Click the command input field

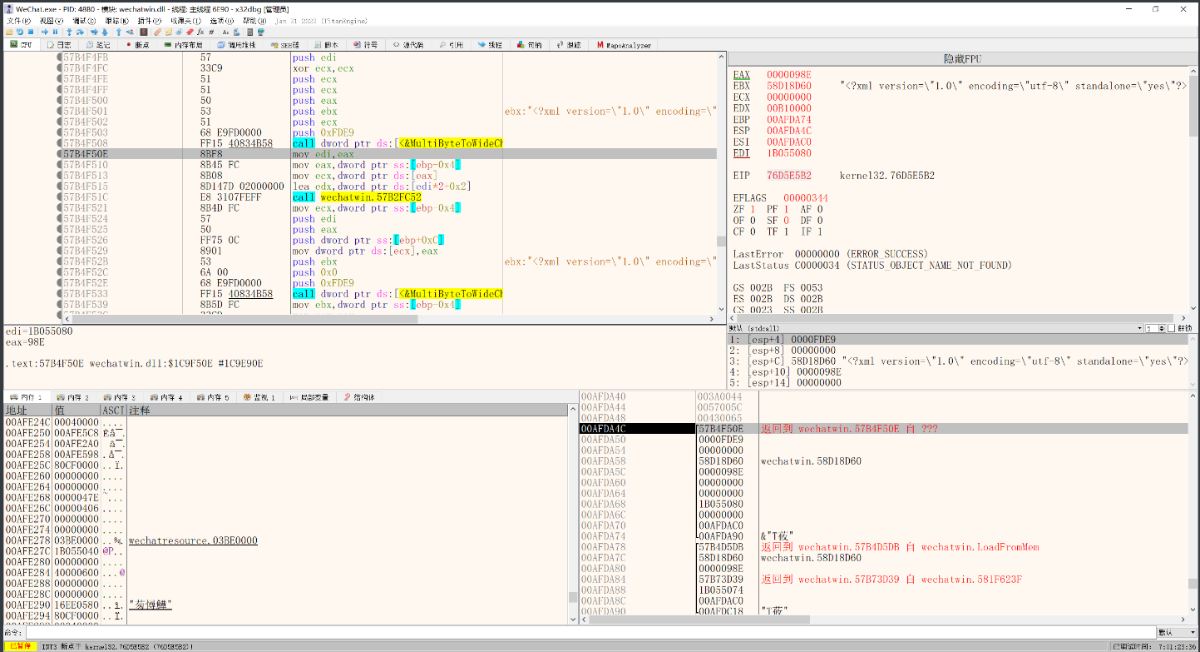(591, 632)
